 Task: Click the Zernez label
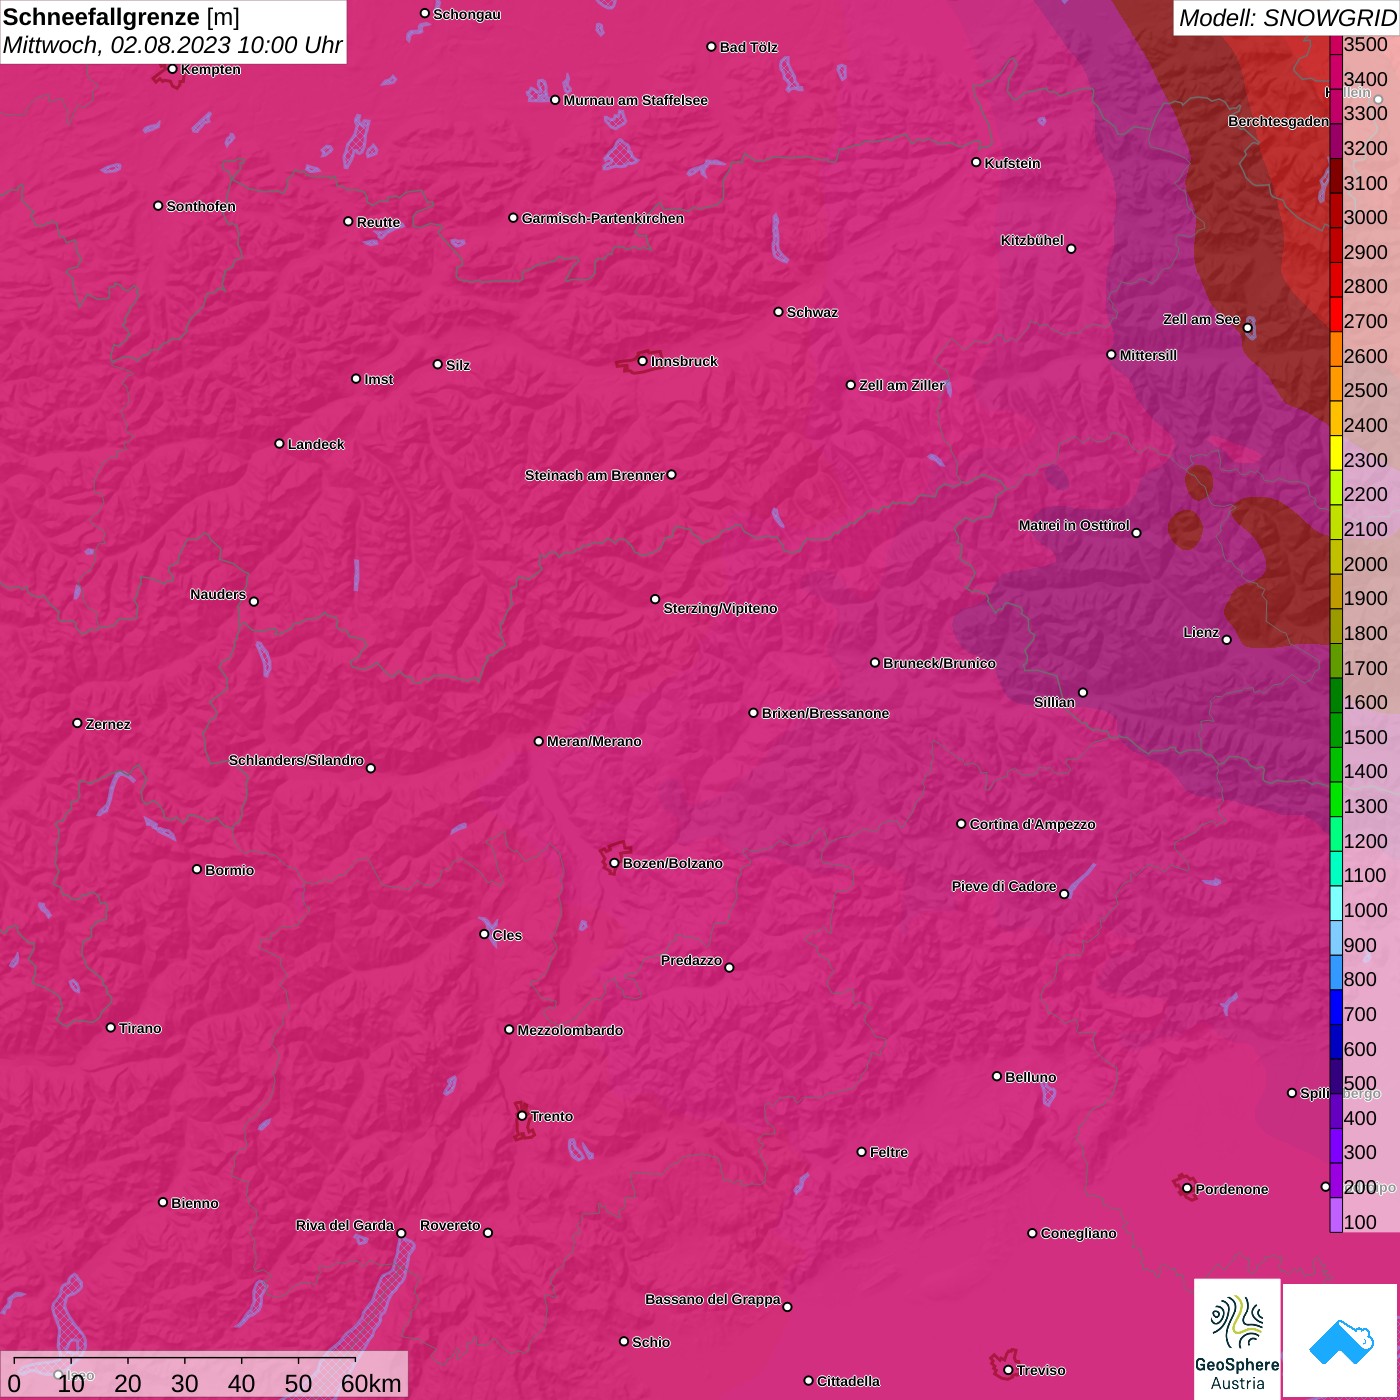108,724
